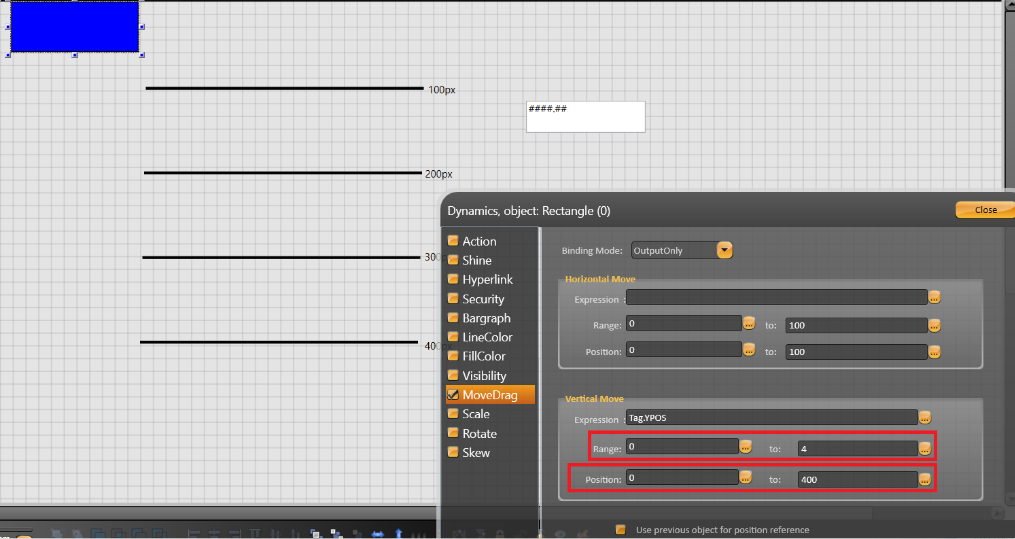Viewport: 1015px width, 539px height.
Task: Open the FillColor dynamics entry
Action: (483, 356)
